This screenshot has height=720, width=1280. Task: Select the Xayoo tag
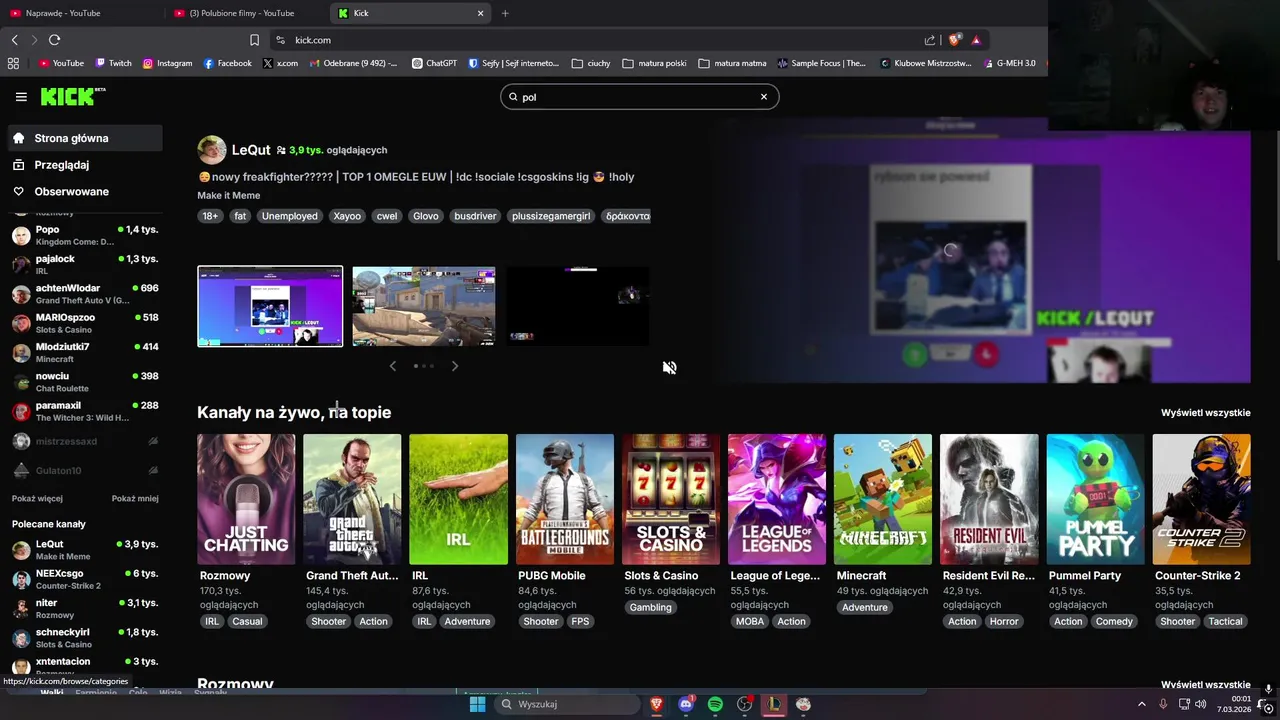click(347, 216)
